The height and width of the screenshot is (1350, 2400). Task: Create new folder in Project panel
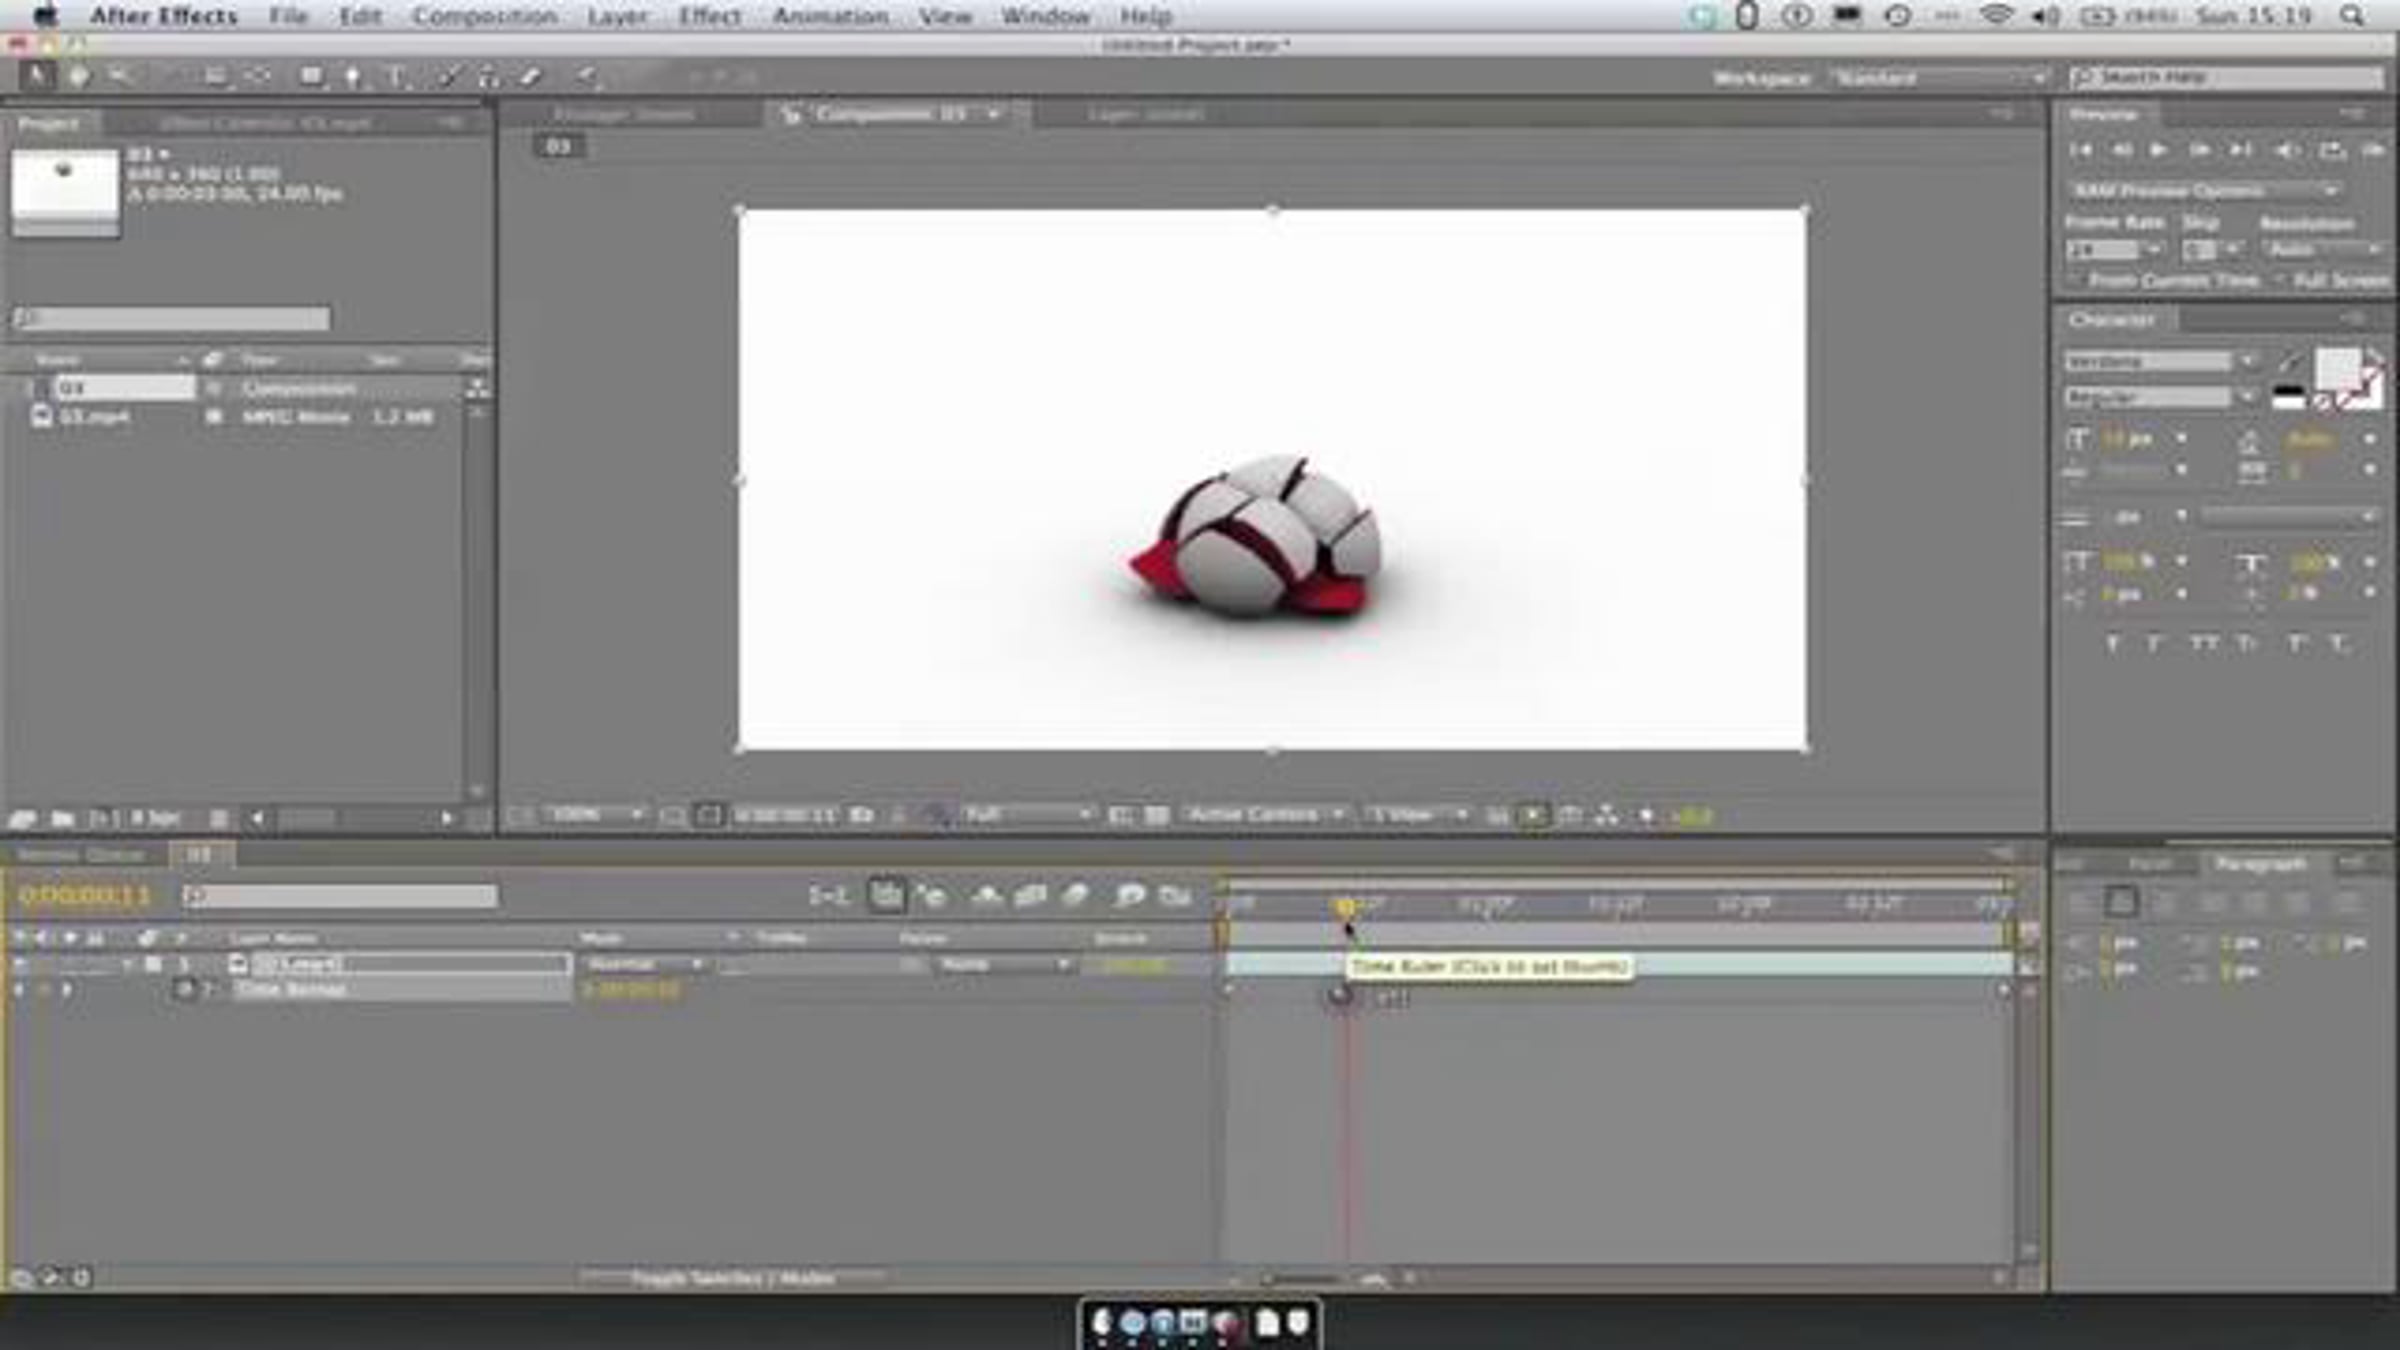pos(62,819)
